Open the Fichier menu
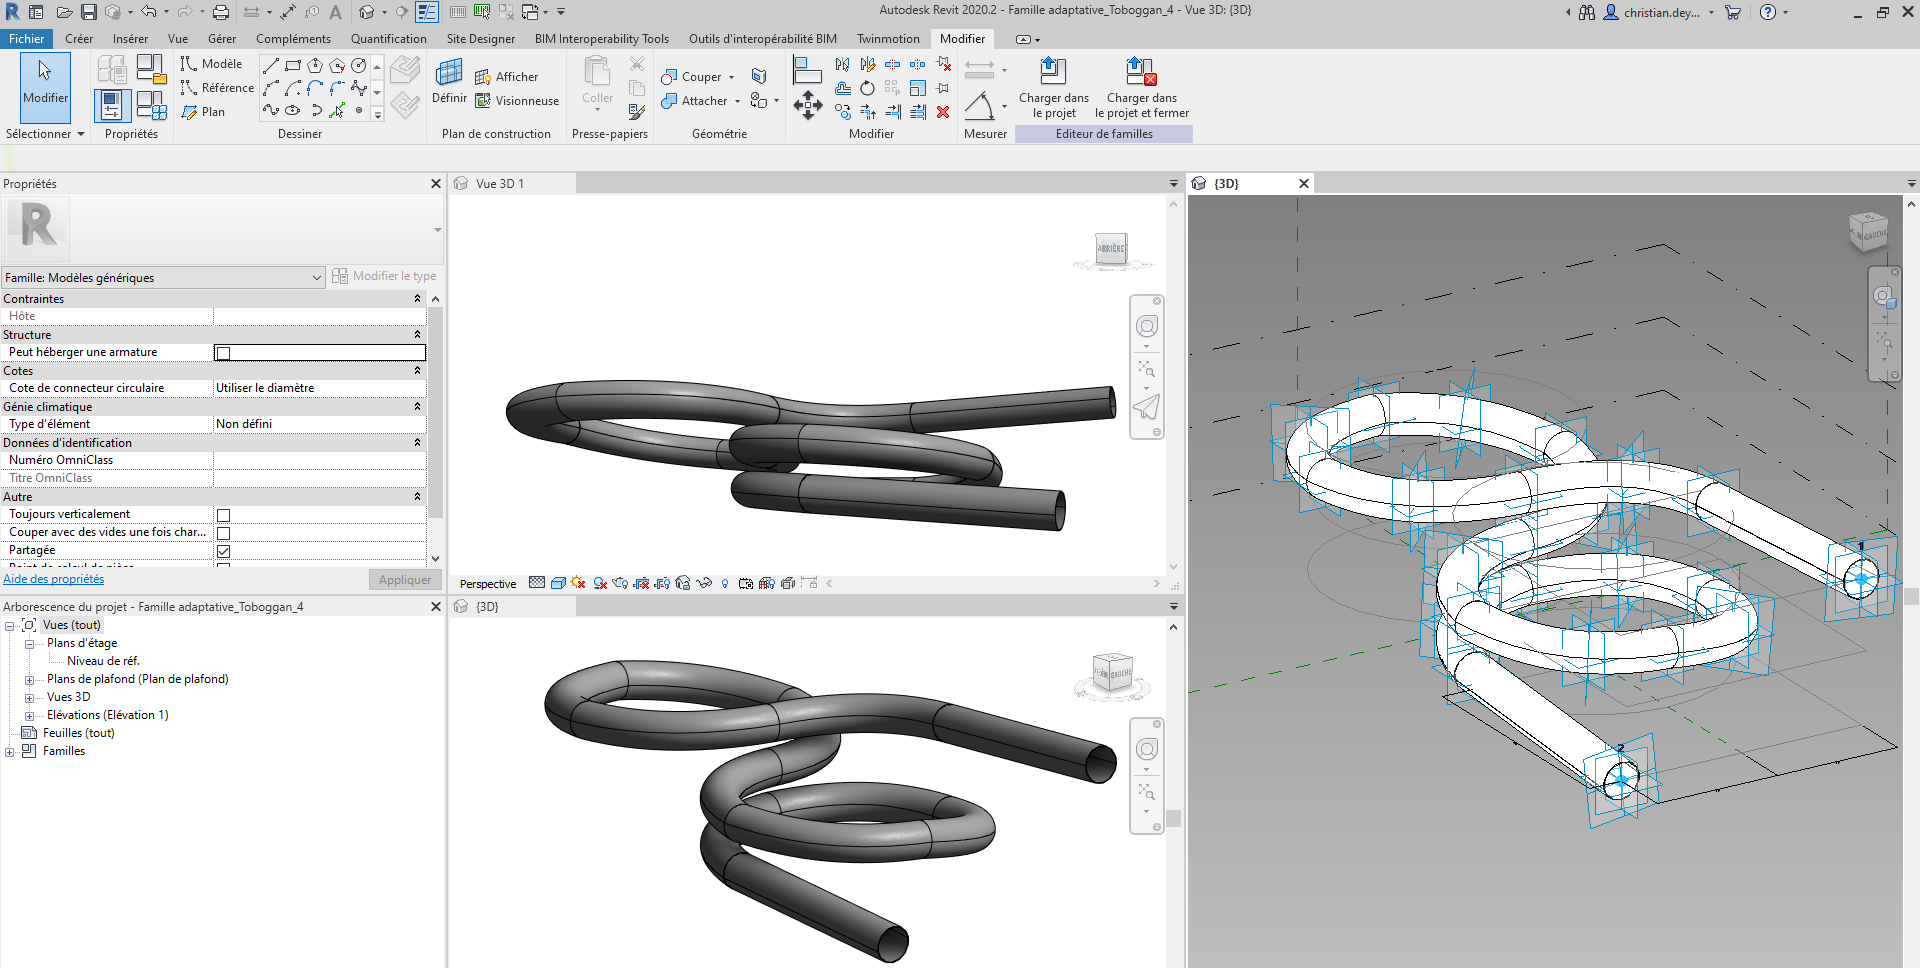The width and height of the screenshot is (1920, 968). click(x=27, y=39)
